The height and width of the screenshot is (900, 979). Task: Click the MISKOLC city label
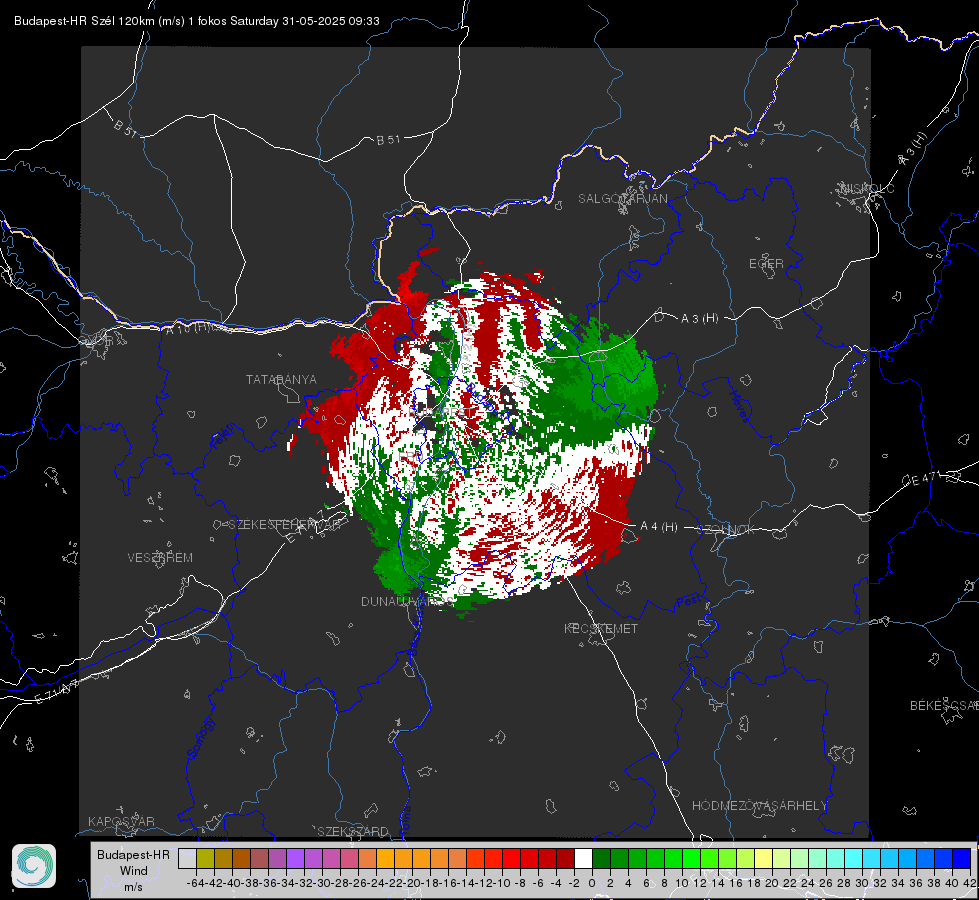[x=867, y=188]
